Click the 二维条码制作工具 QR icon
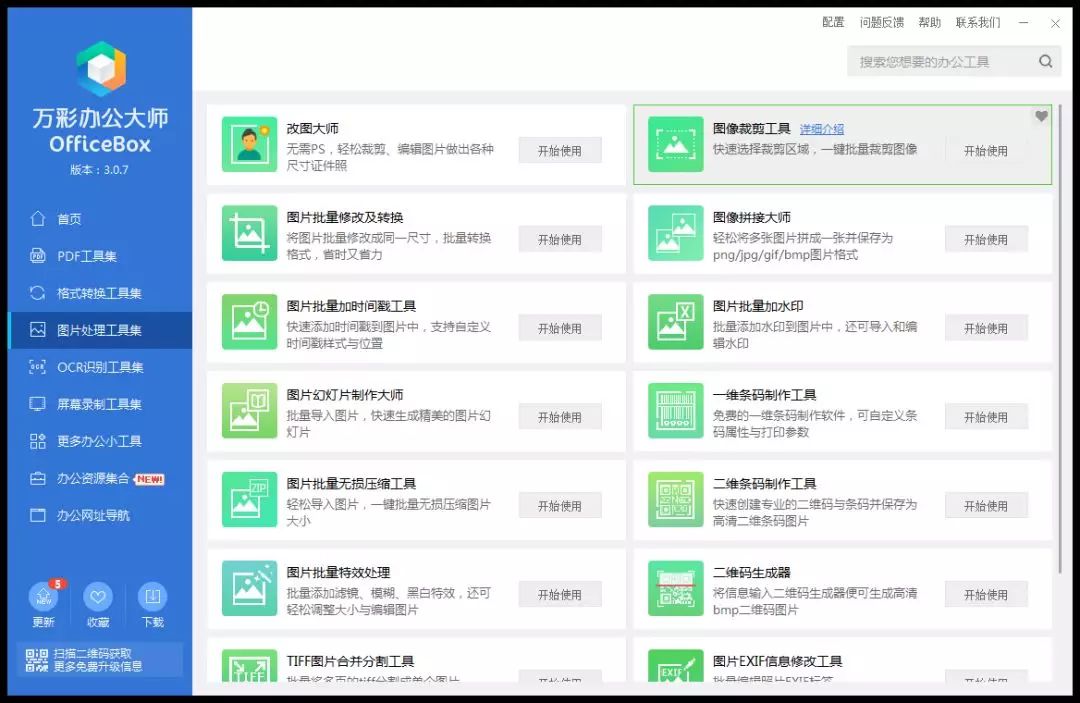This screenshot has width=1080, height=703. tap(675, 499)
